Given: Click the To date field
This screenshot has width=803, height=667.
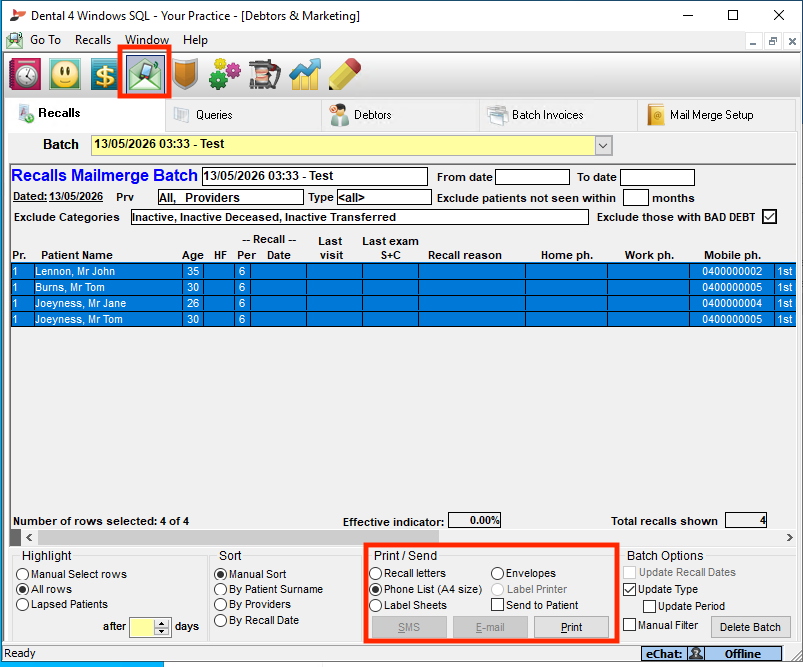Looking at the screenshot, I should pyautogui.click(x=657, y=177).
